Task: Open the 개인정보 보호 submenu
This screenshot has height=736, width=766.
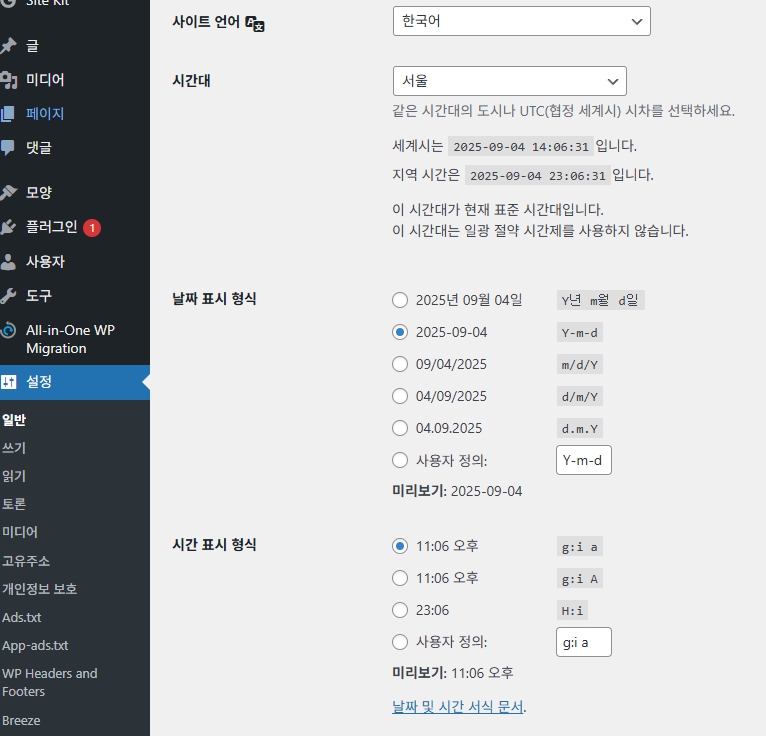Action: [x=40, y=589]
